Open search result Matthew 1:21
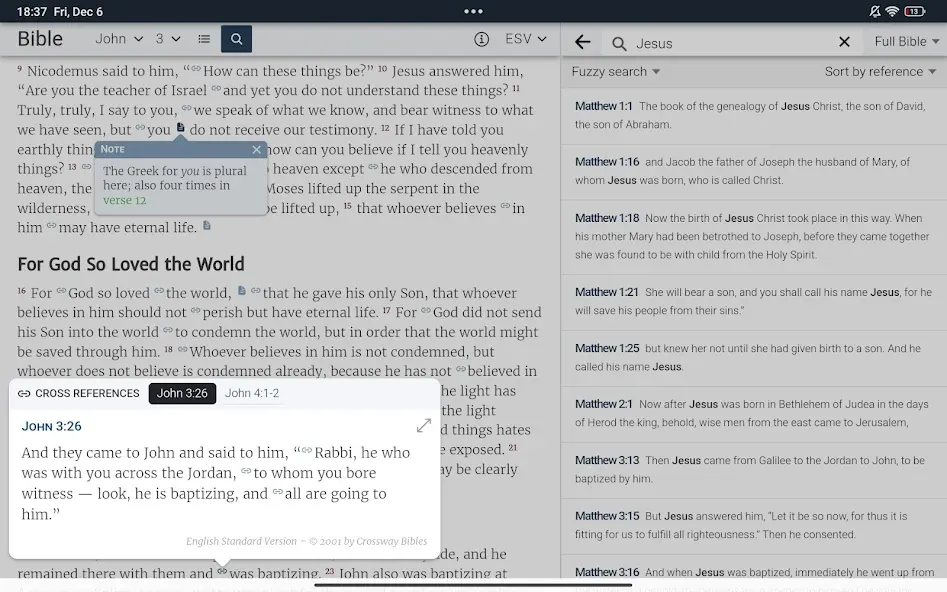The width and height of the screenshot is (947, 592). [754, 301]
